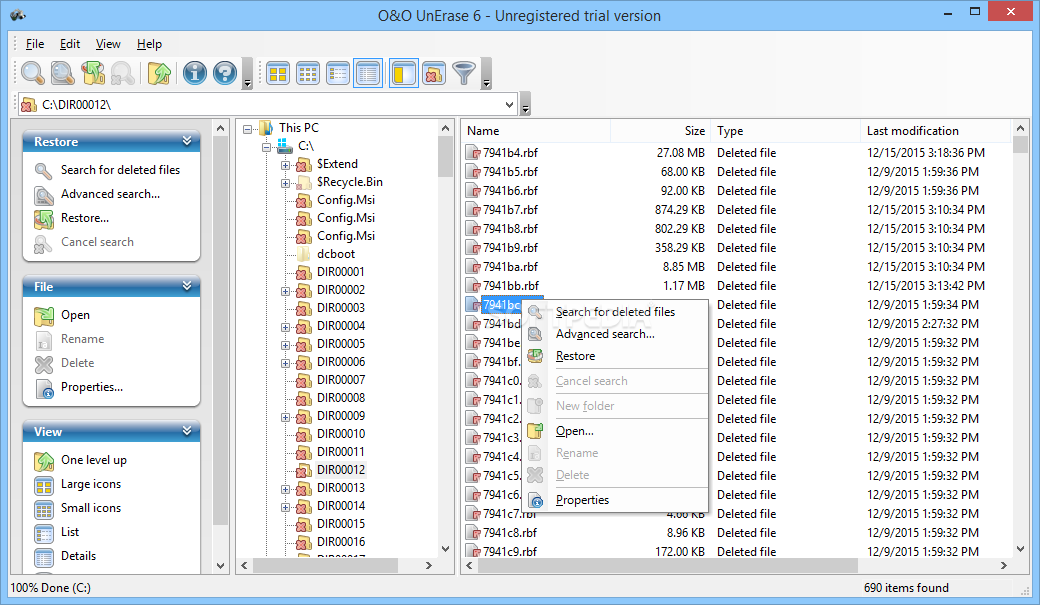
Task: Click List icon in View panel
Action: (44, 533)
